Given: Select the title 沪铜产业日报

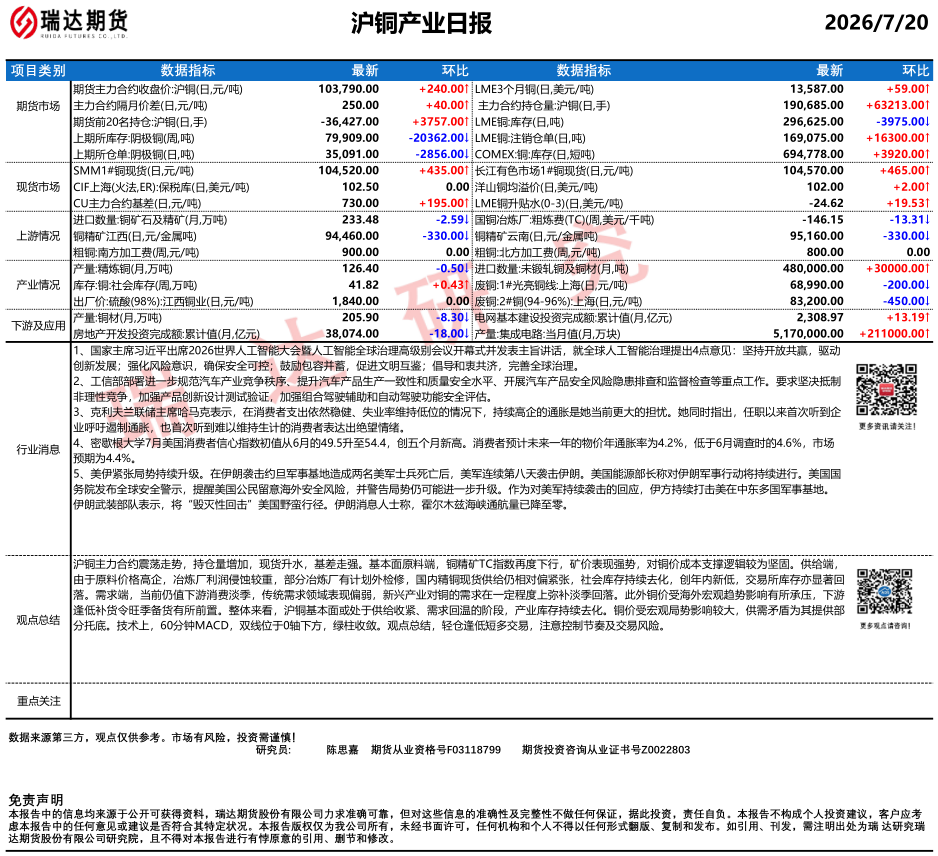Looking at the screenshot, I should point(421,23).
